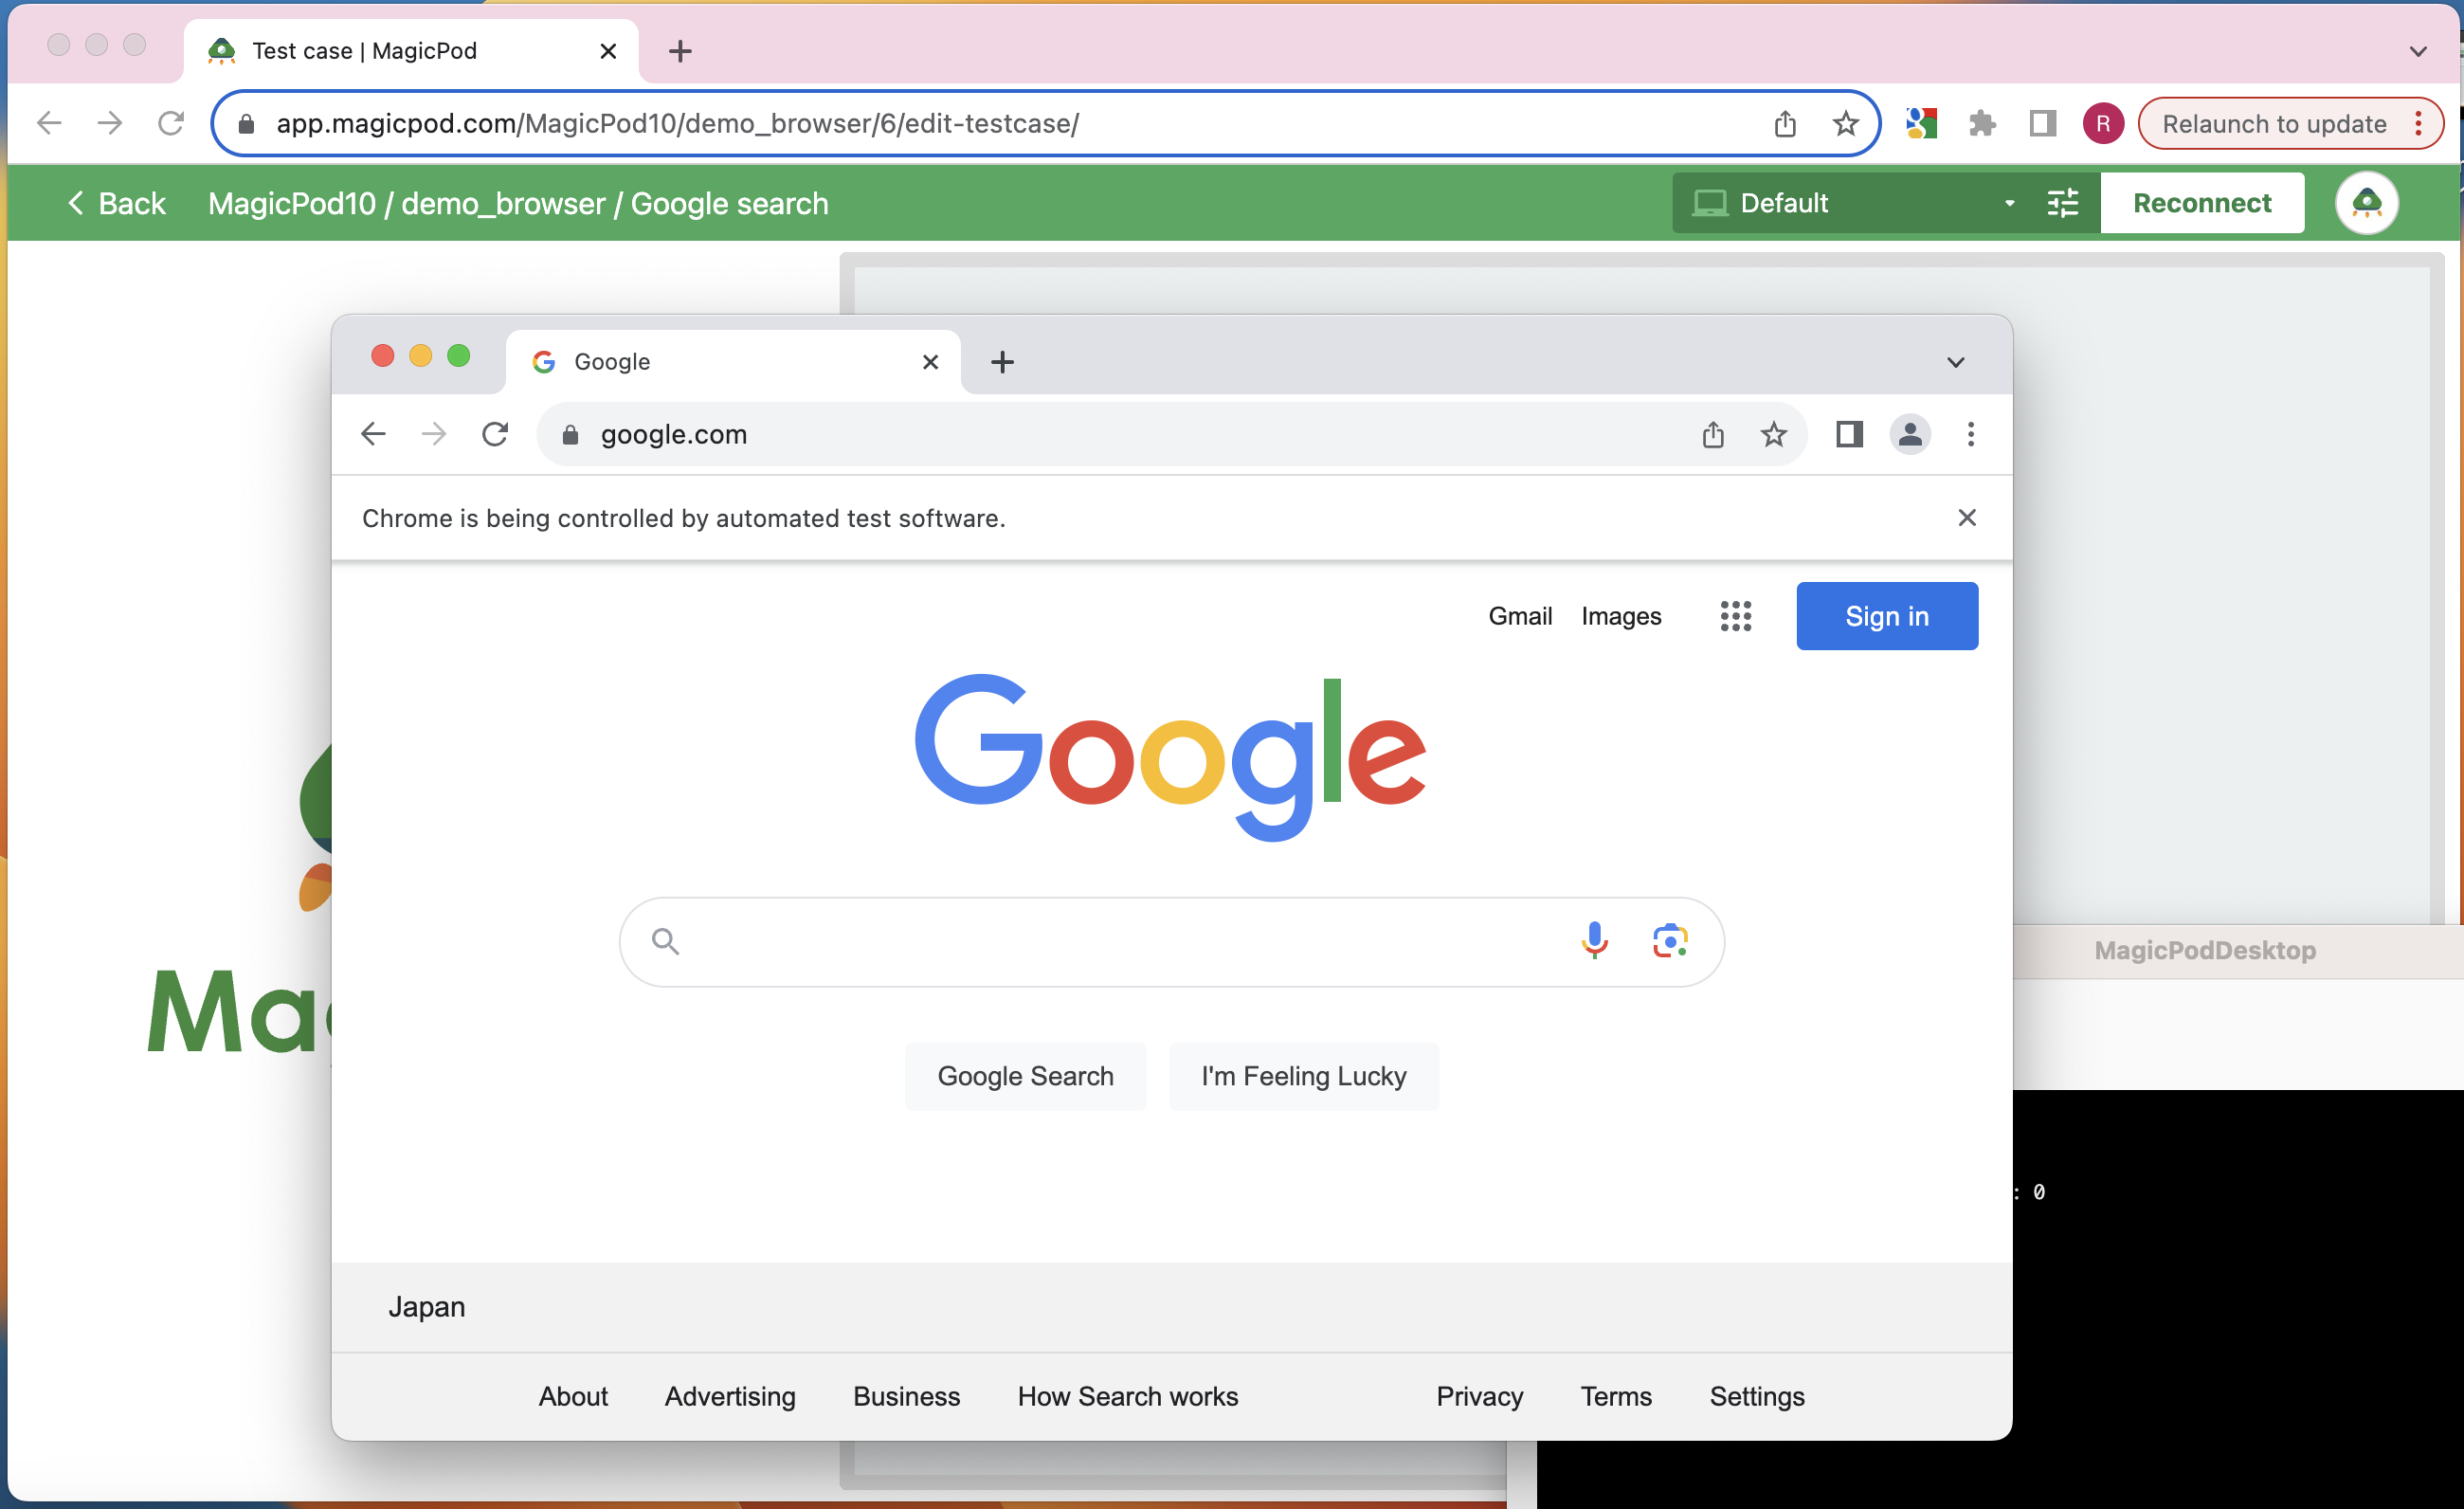Open the colorful extension icon in the MagicPod browser toolbar
2464x1509 pixels.
(1922, 123)
